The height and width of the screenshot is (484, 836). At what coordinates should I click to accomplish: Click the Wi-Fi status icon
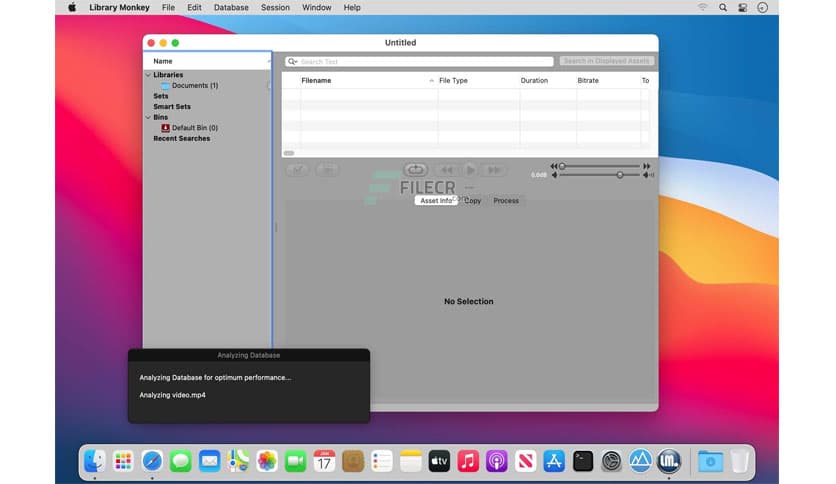point(702,7)
